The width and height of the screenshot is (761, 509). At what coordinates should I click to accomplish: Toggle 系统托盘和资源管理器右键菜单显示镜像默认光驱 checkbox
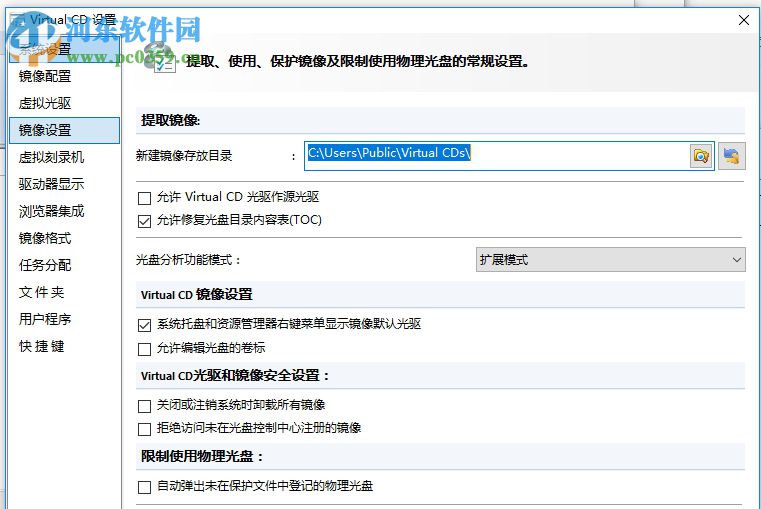(x=144, y=325)
